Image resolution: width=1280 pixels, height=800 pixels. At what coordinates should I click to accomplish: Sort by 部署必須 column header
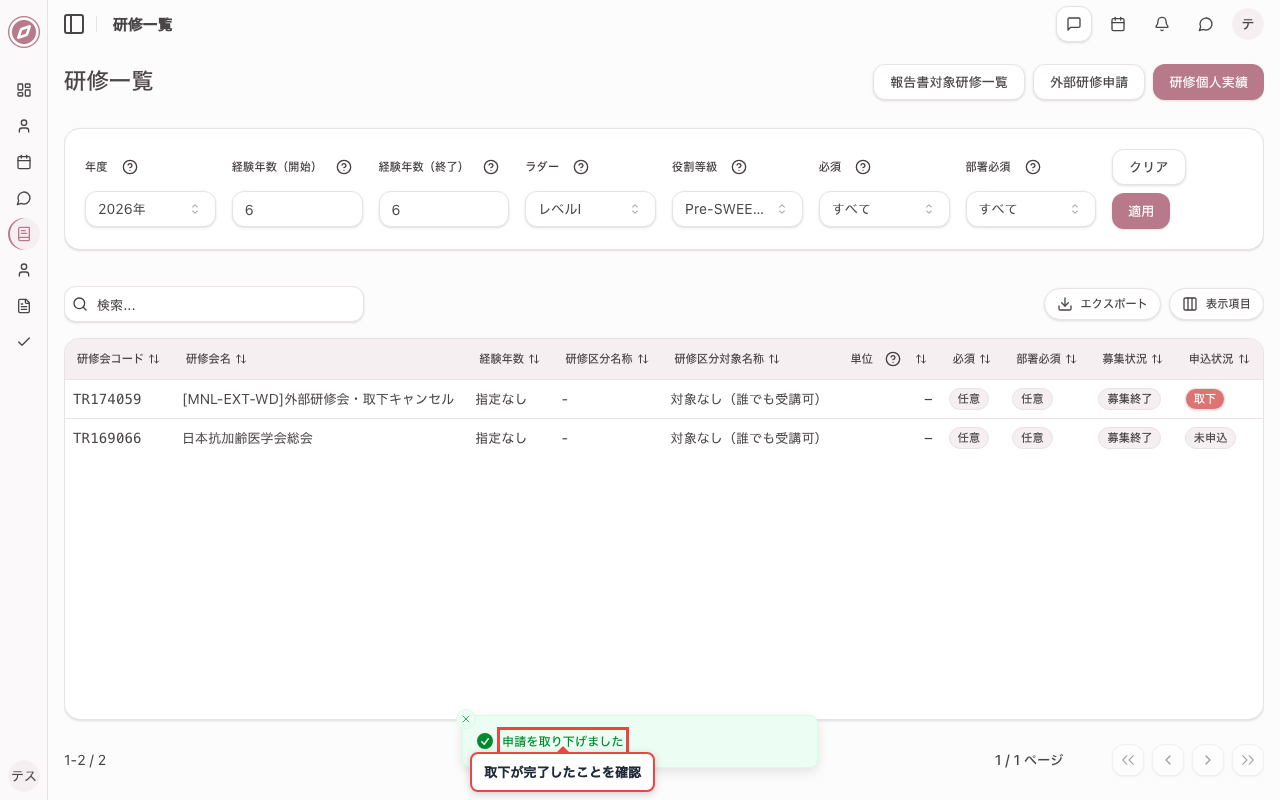point(1046,359)
